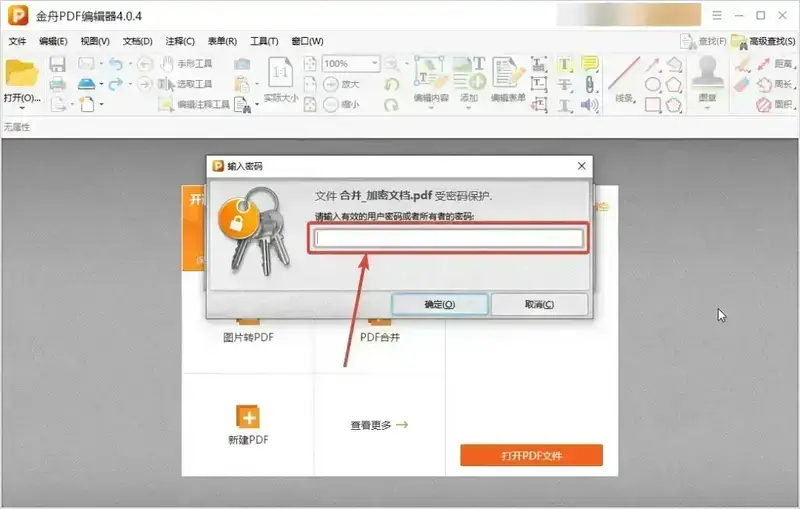Expand the arrow below Stamp (图章)
Image resolution: width=800 pixels, height=509 pixels.
pos(707,108)
